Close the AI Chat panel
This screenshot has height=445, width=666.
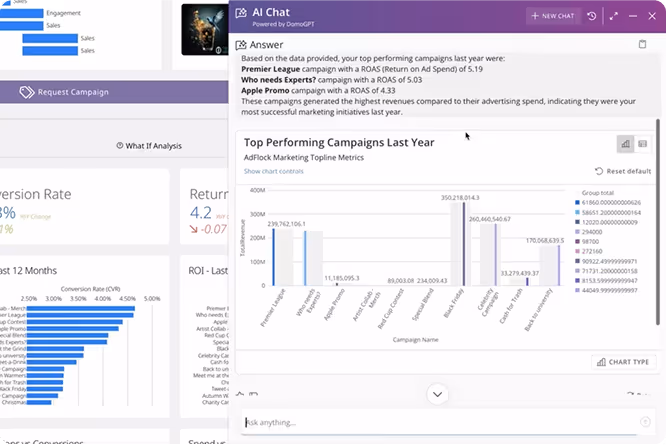click(x=652, y=16)
